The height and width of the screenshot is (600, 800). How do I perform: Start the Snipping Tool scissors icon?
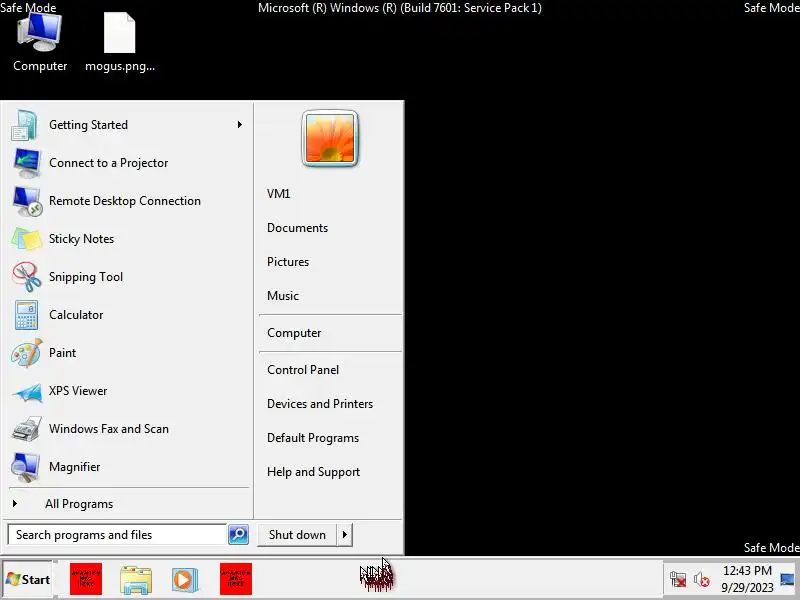[27, 277]
